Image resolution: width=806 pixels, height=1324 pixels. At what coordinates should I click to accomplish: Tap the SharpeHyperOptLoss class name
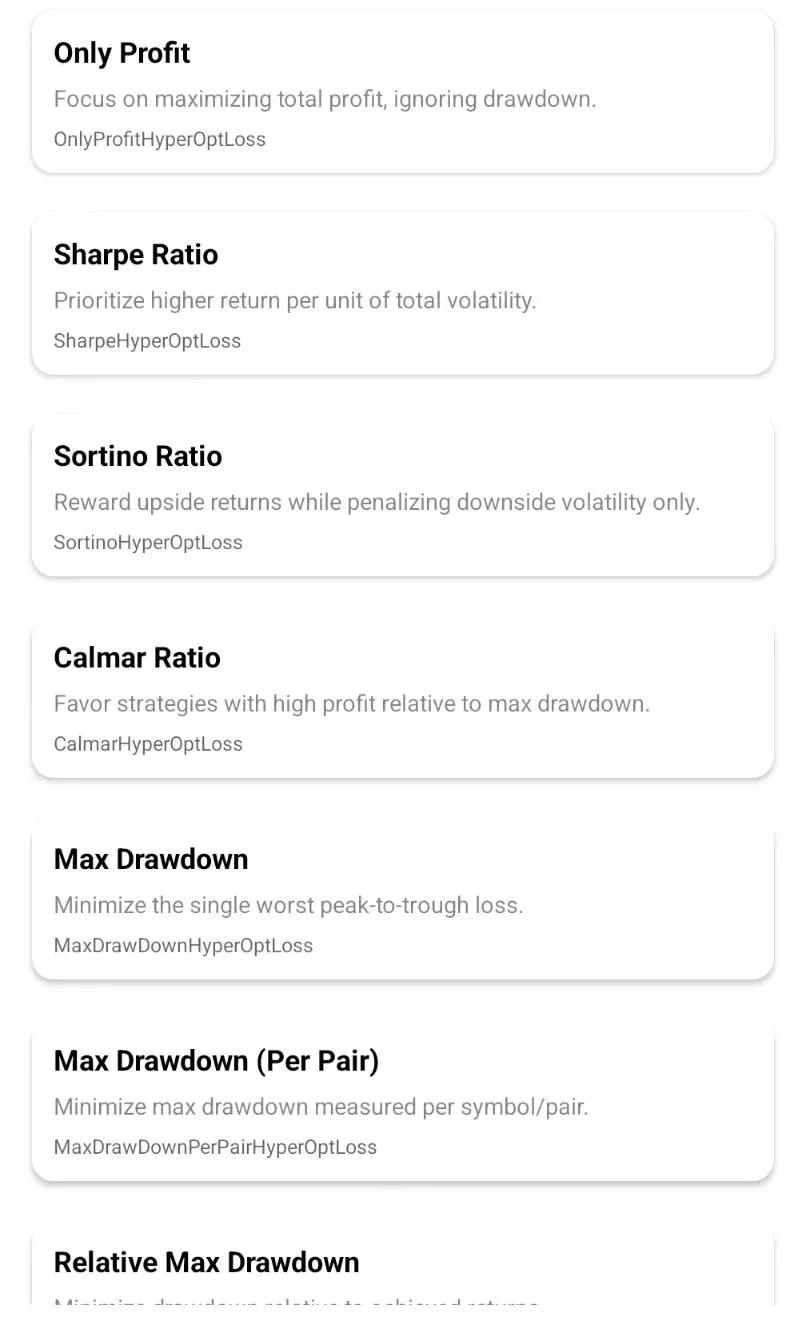147,341
